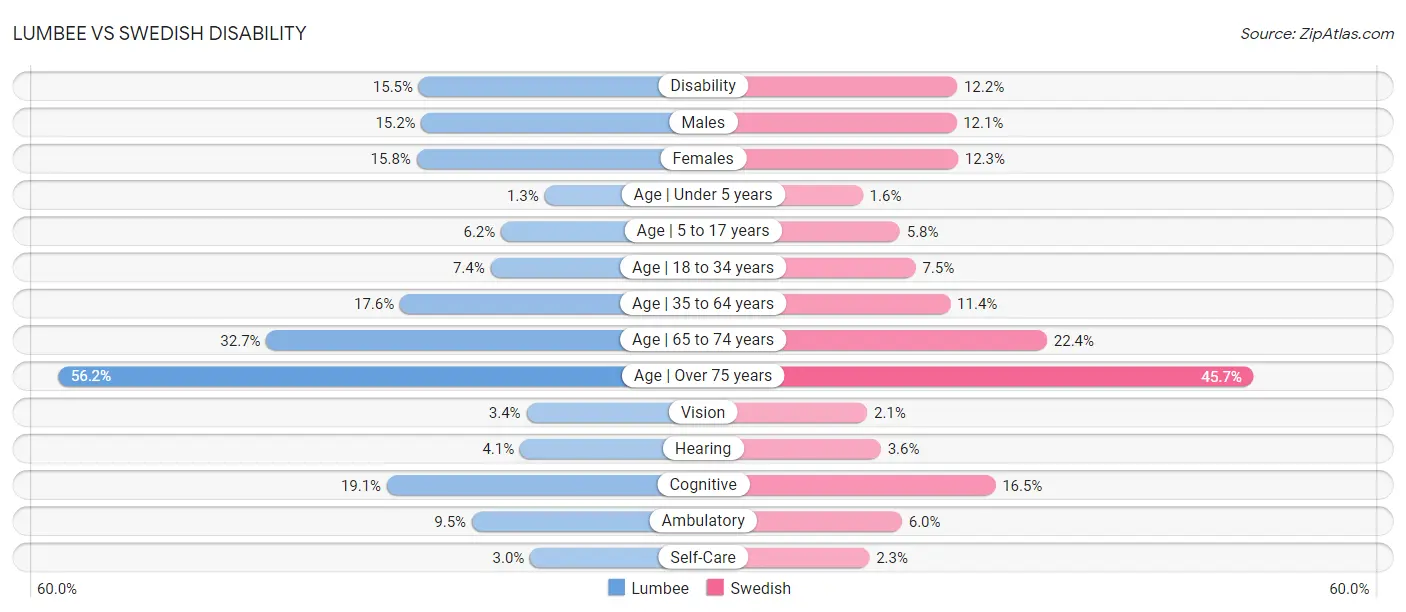Click the blue Lumbee legend swatch
Viewport: 1406px width, 612px height.
click(x=617, y=588)
